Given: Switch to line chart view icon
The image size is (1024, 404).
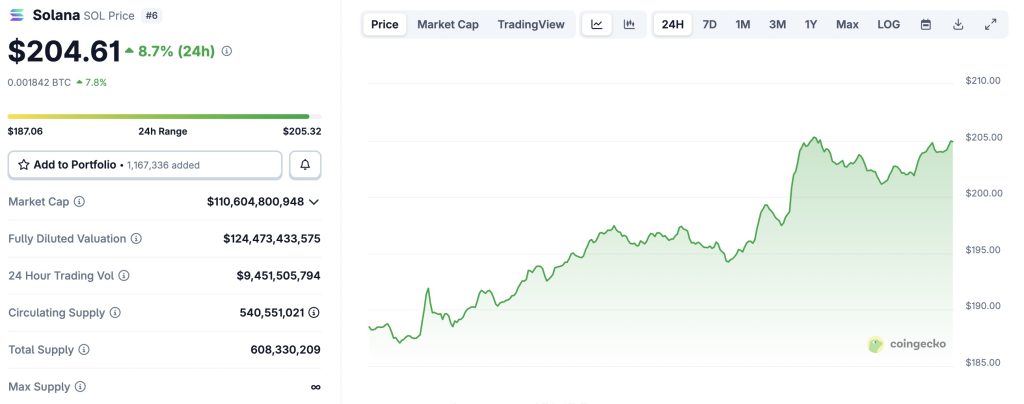Looking at the screenshot, I should pyautogui.click(x=597, y=24).
